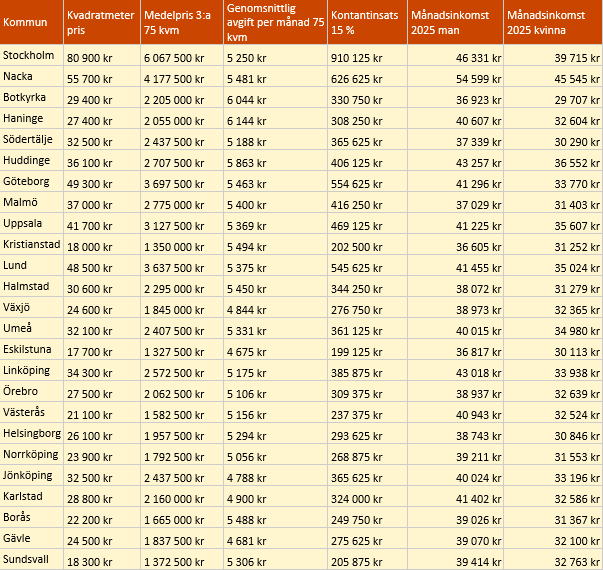Click the cell 4 844 kr
This screenshot has height=570, width=603.
click(275, 307)
